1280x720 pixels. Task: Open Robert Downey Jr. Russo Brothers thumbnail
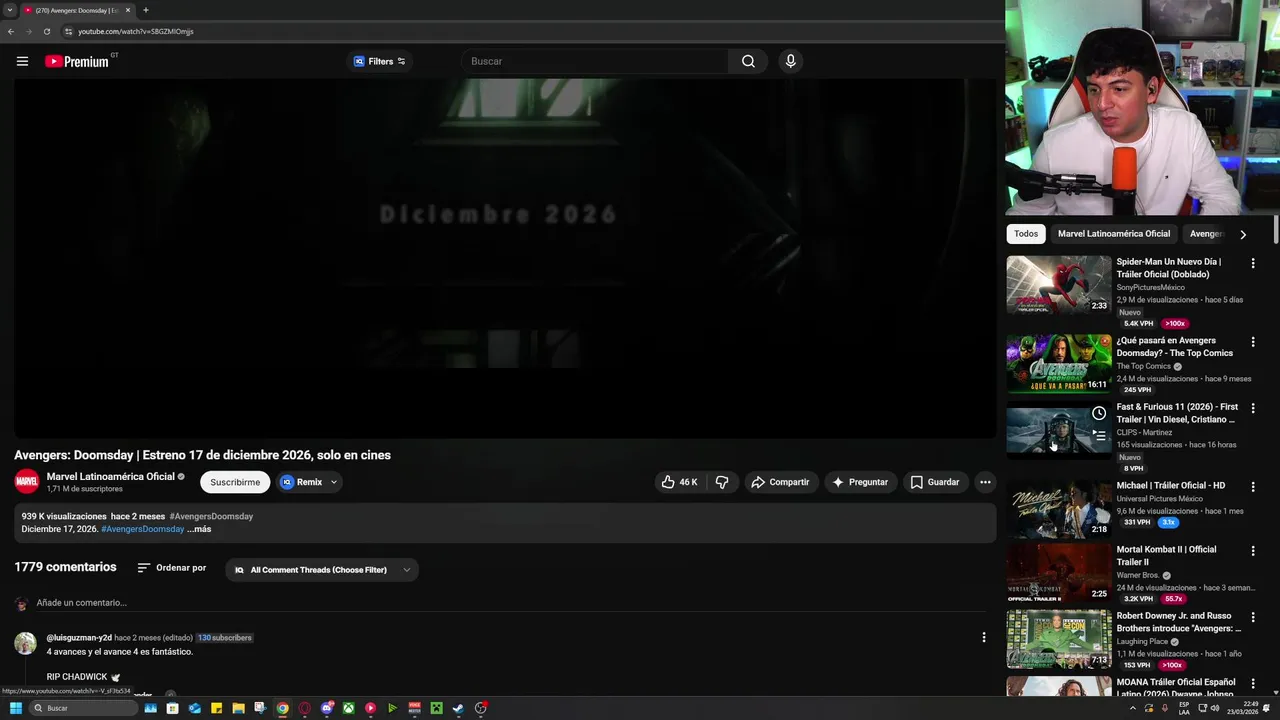(x=1059, y=639)
